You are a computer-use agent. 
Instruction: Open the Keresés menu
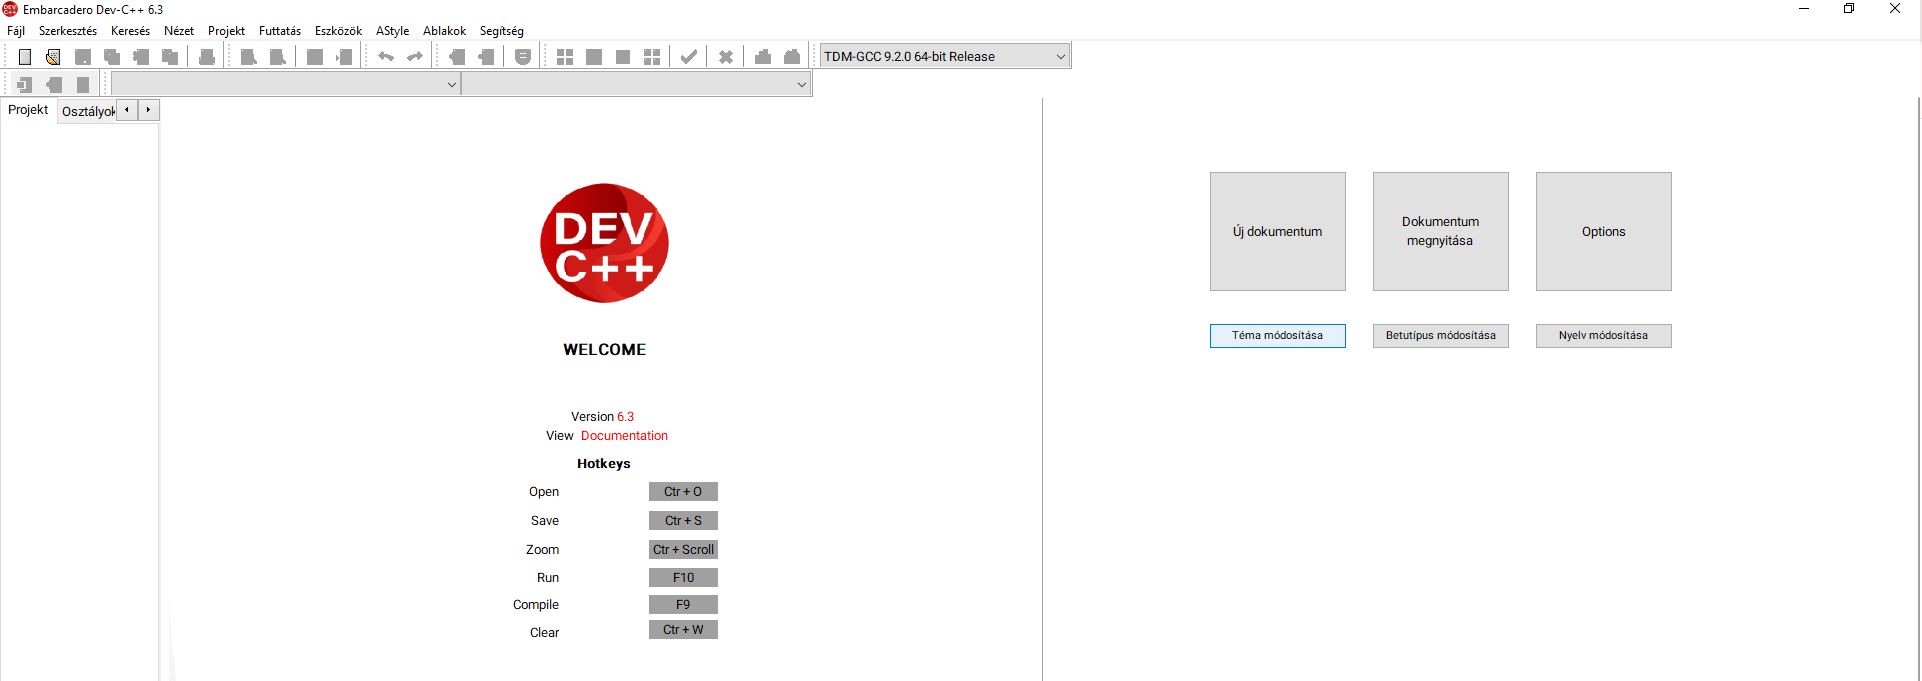(x=130, y=31)
